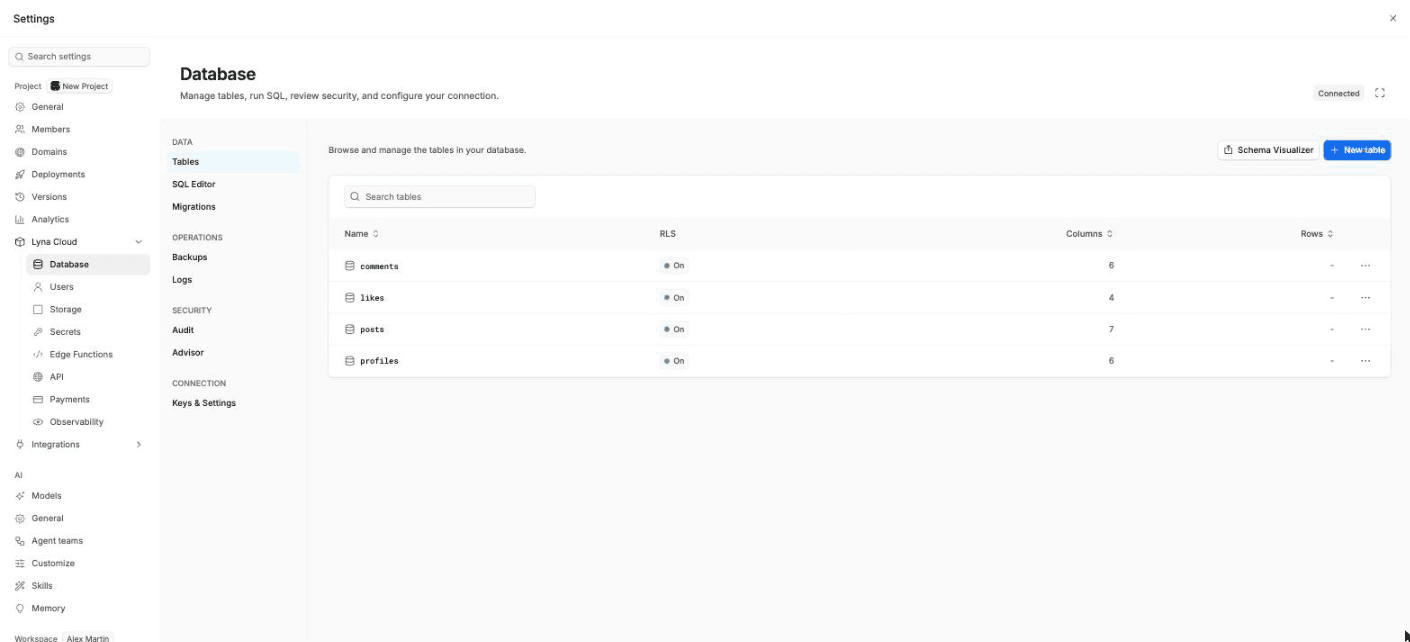Click the Analytics bar chart icon
Viewport: 1410px width, 642px height.
(x=20, y=219)
